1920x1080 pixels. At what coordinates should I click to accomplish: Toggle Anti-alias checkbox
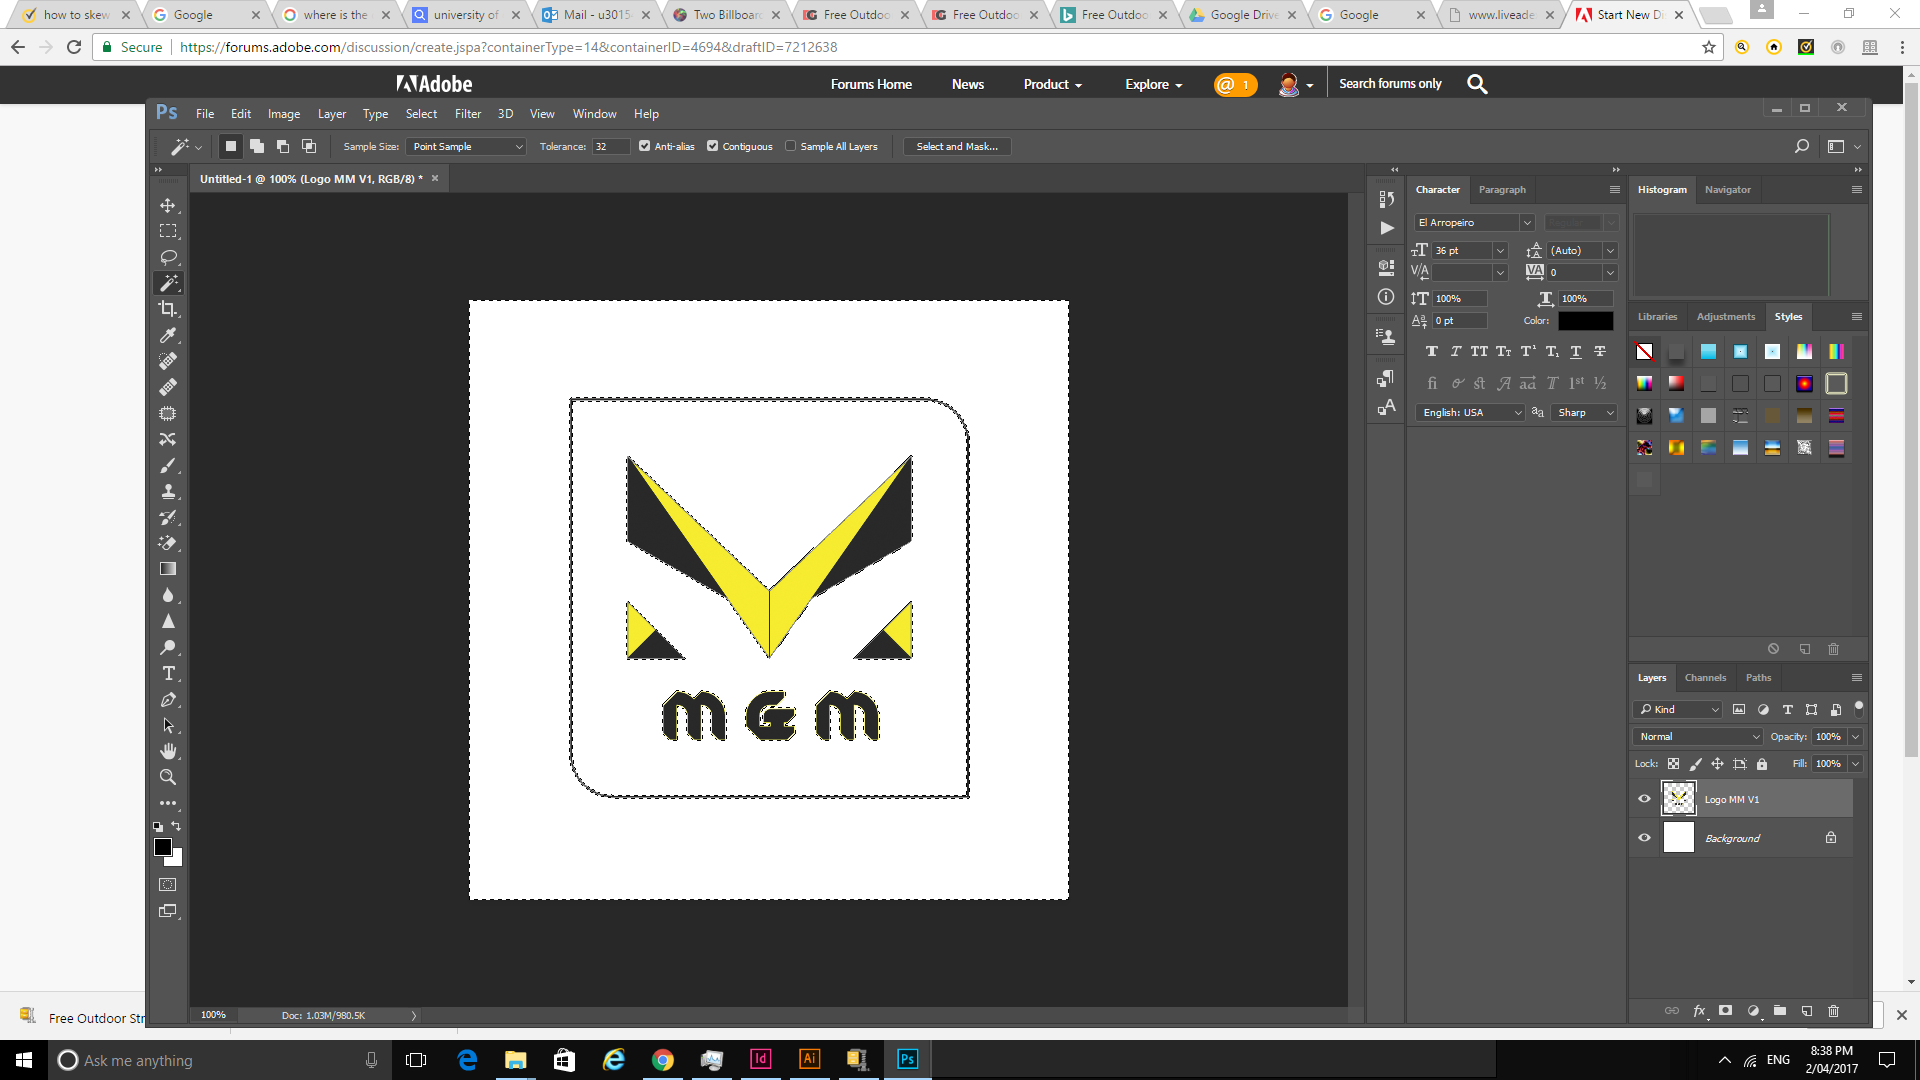[645, 146]
